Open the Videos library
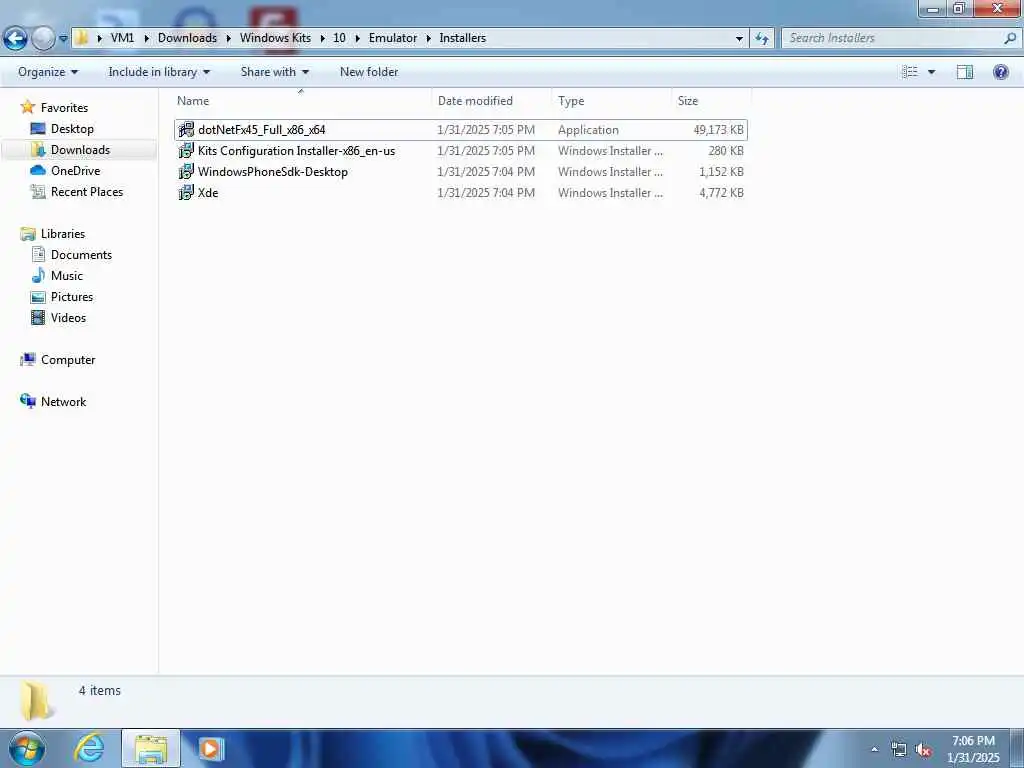The image size is (1024, 768). click(68, 317)
